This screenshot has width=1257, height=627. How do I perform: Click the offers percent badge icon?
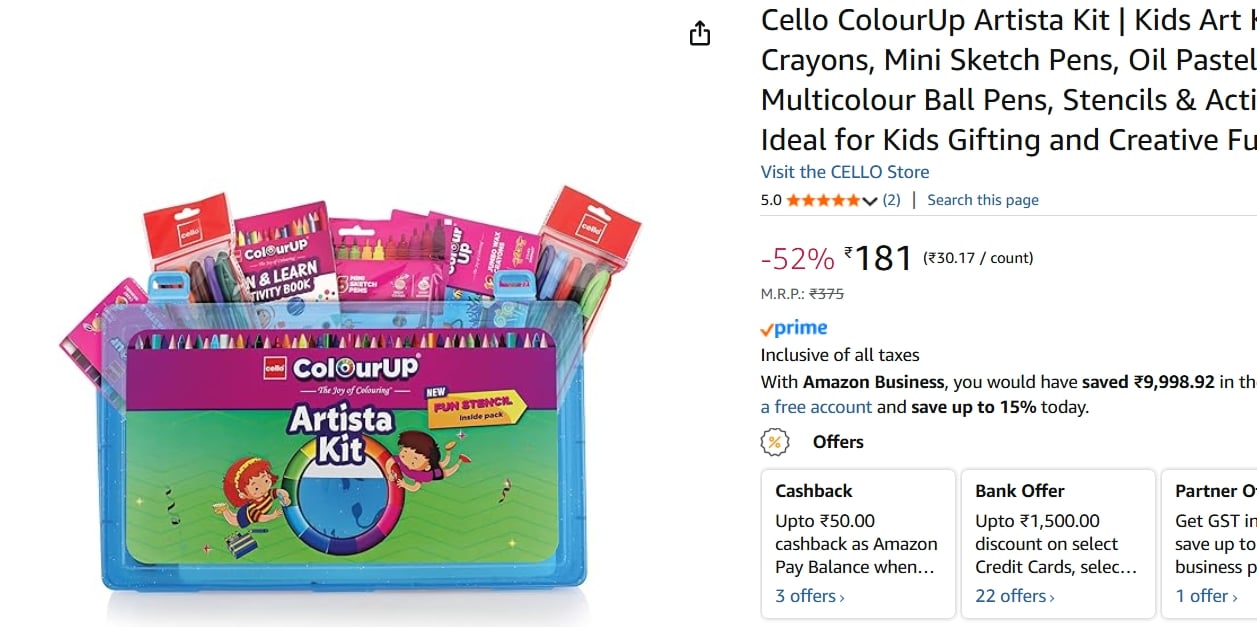(x=775, y=442)
